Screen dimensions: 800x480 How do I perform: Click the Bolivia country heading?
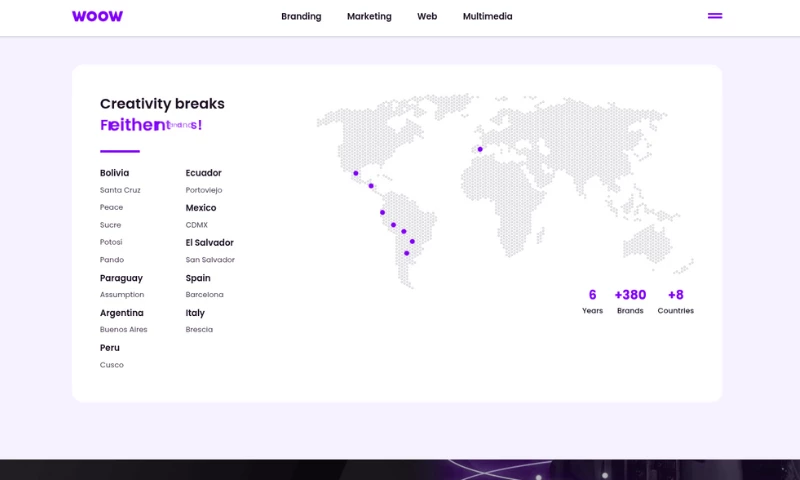pyautogui.click(x=114, y=173)
